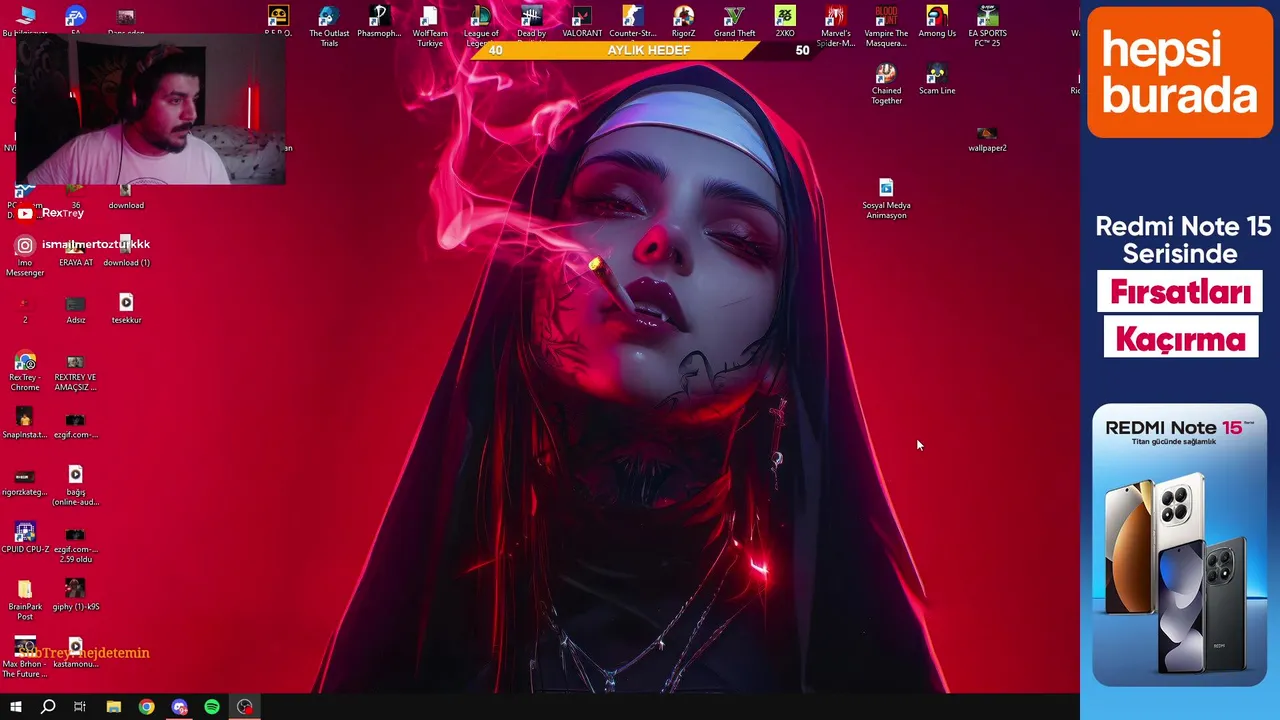The width and height of the screenshot is (1280, 720).
Task: Open the taskbar search magnifier
Action: [x=48, y=707]
